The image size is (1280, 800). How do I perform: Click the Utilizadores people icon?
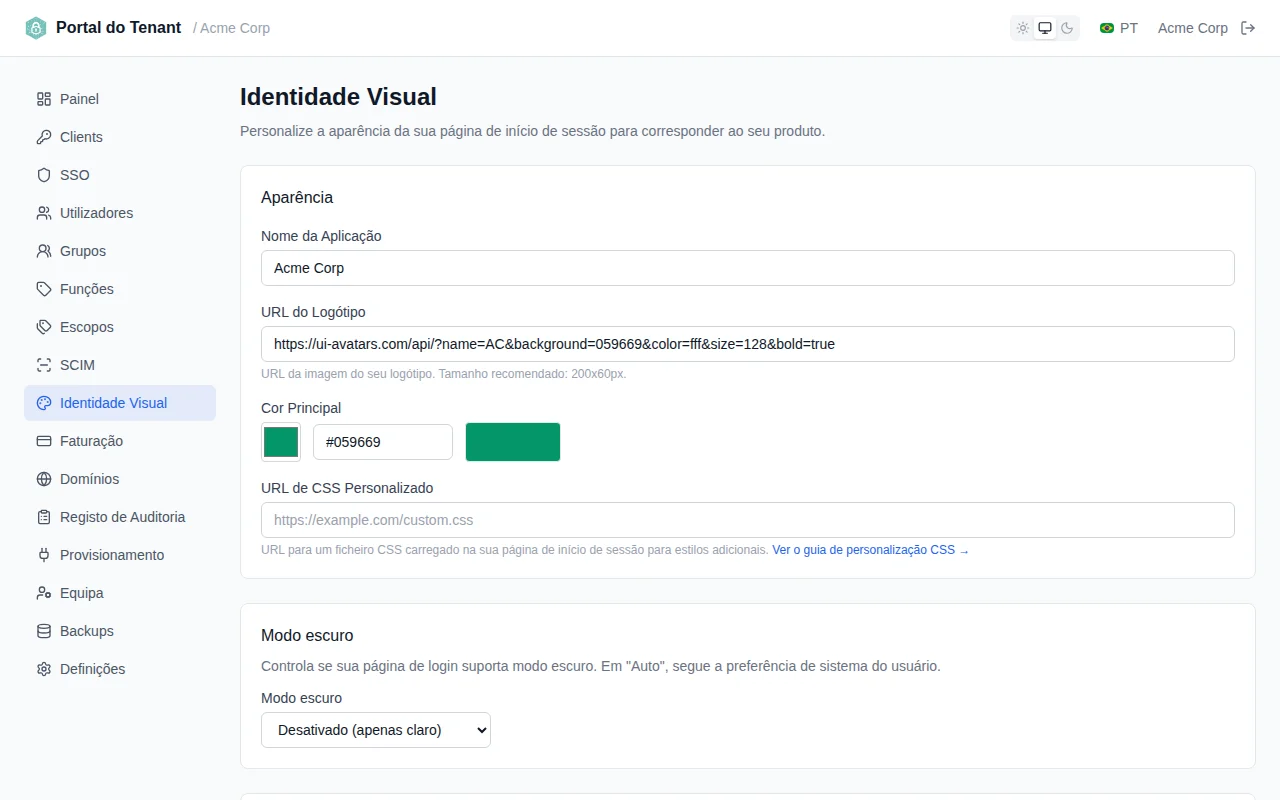point(44,213)
